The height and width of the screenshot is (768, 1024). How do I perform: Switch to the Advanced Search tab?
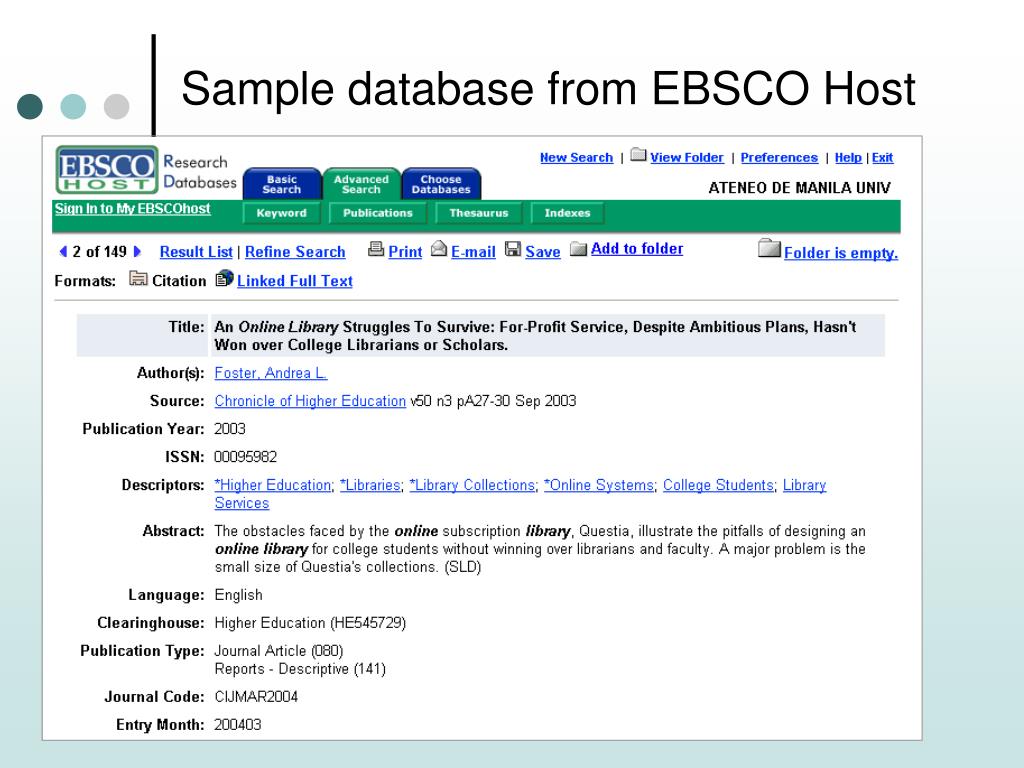(x=361, y=184)
